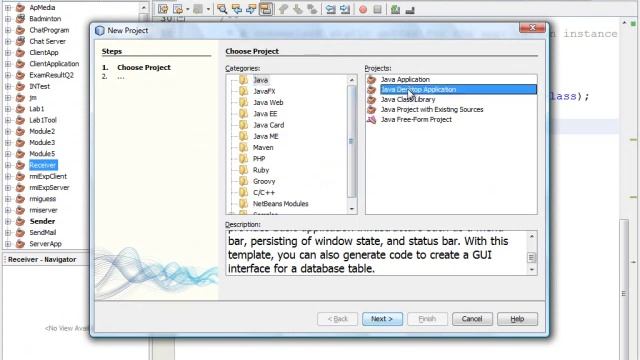
Task: Choose Java Free-Form Project
Action: click(x=416, y=120)
